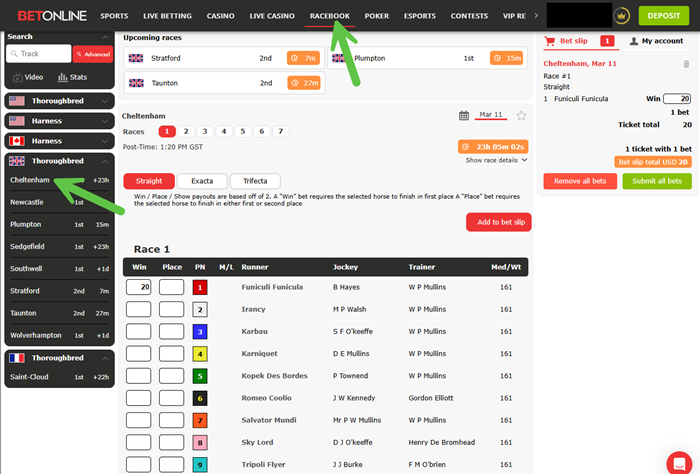Switch to the My account tab

[x=656, y=41]
